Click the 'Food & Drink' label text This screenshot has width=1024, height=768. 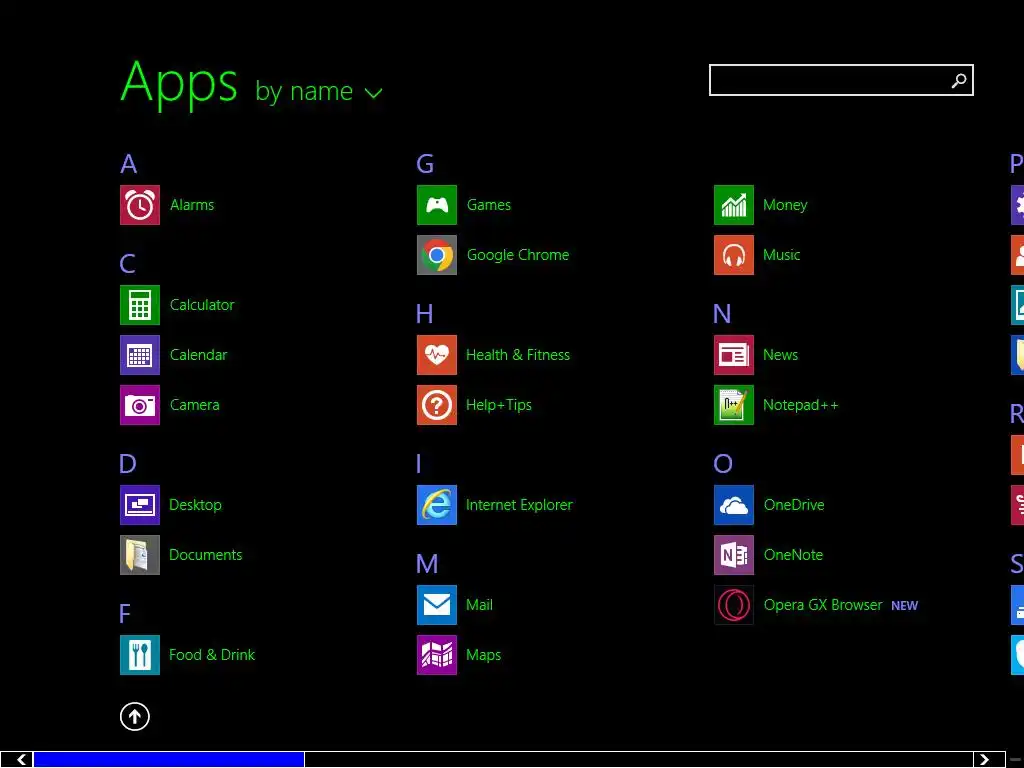coord(212,655)
